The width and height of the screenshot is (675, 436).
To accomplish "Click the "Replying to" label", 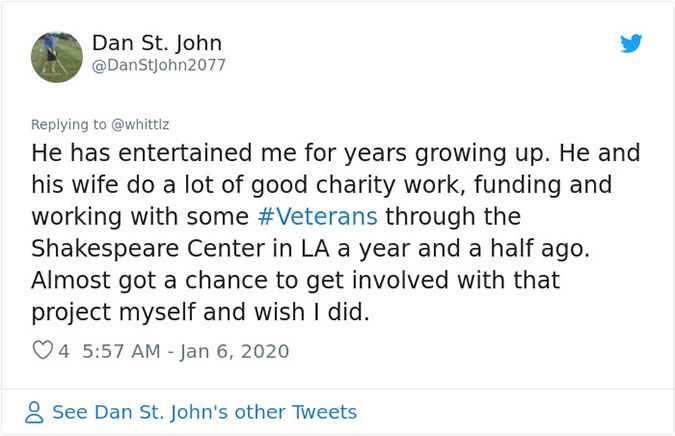I will [x=67, y=125].
